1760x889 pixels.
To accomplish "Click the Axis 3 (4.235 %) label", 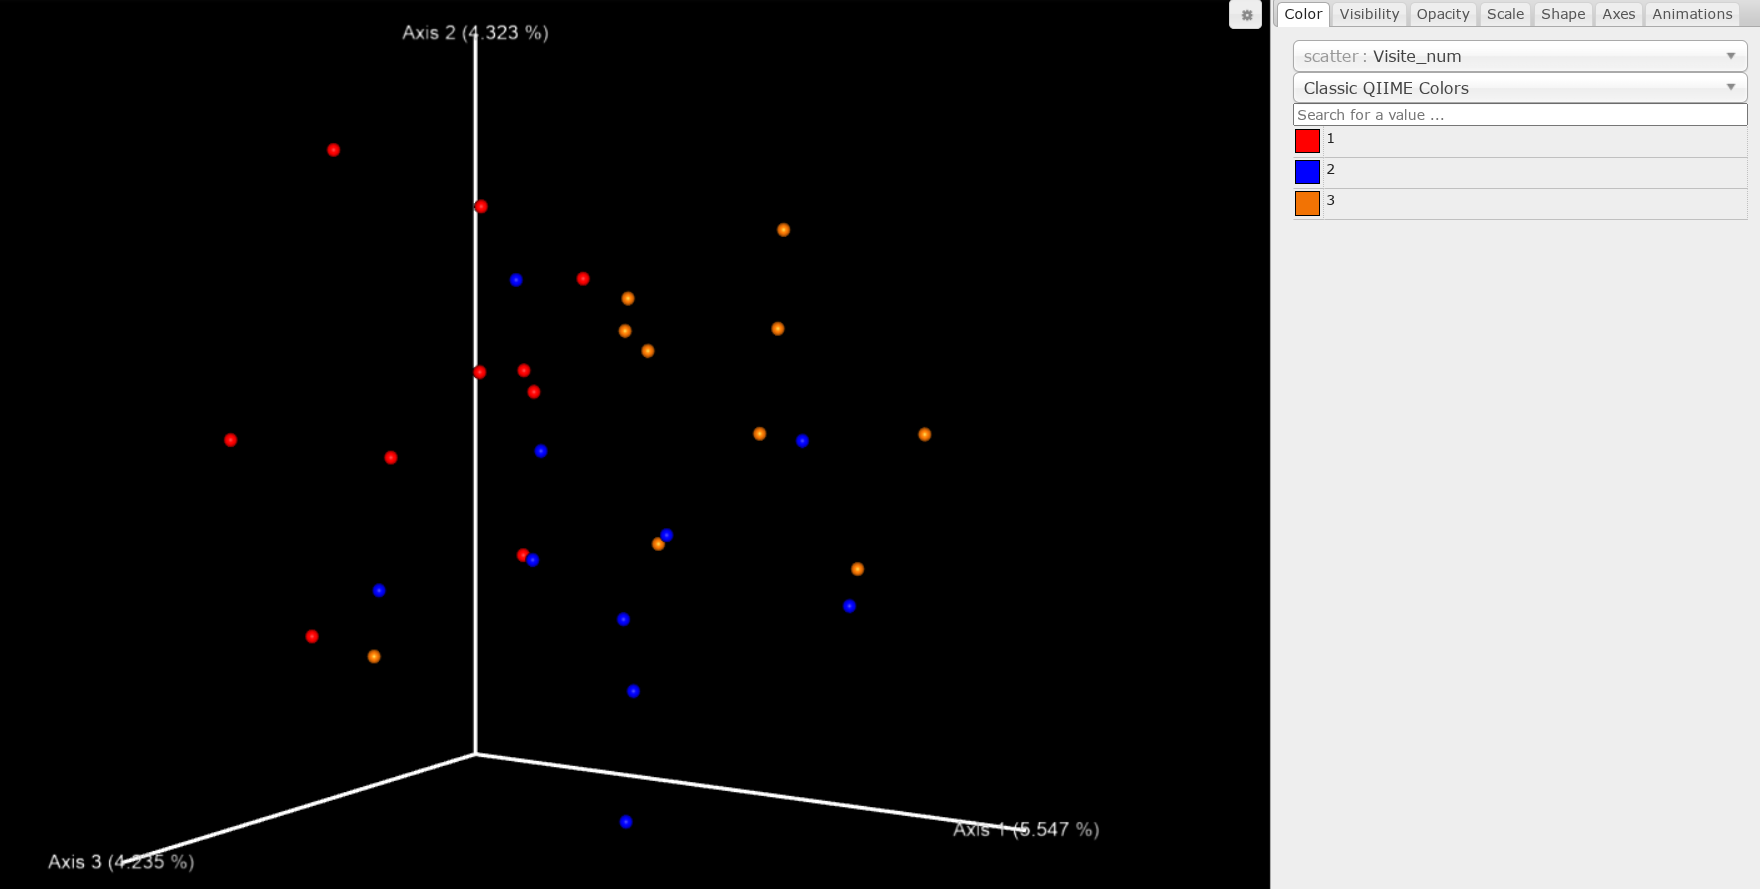I will (x=121, y=861).
